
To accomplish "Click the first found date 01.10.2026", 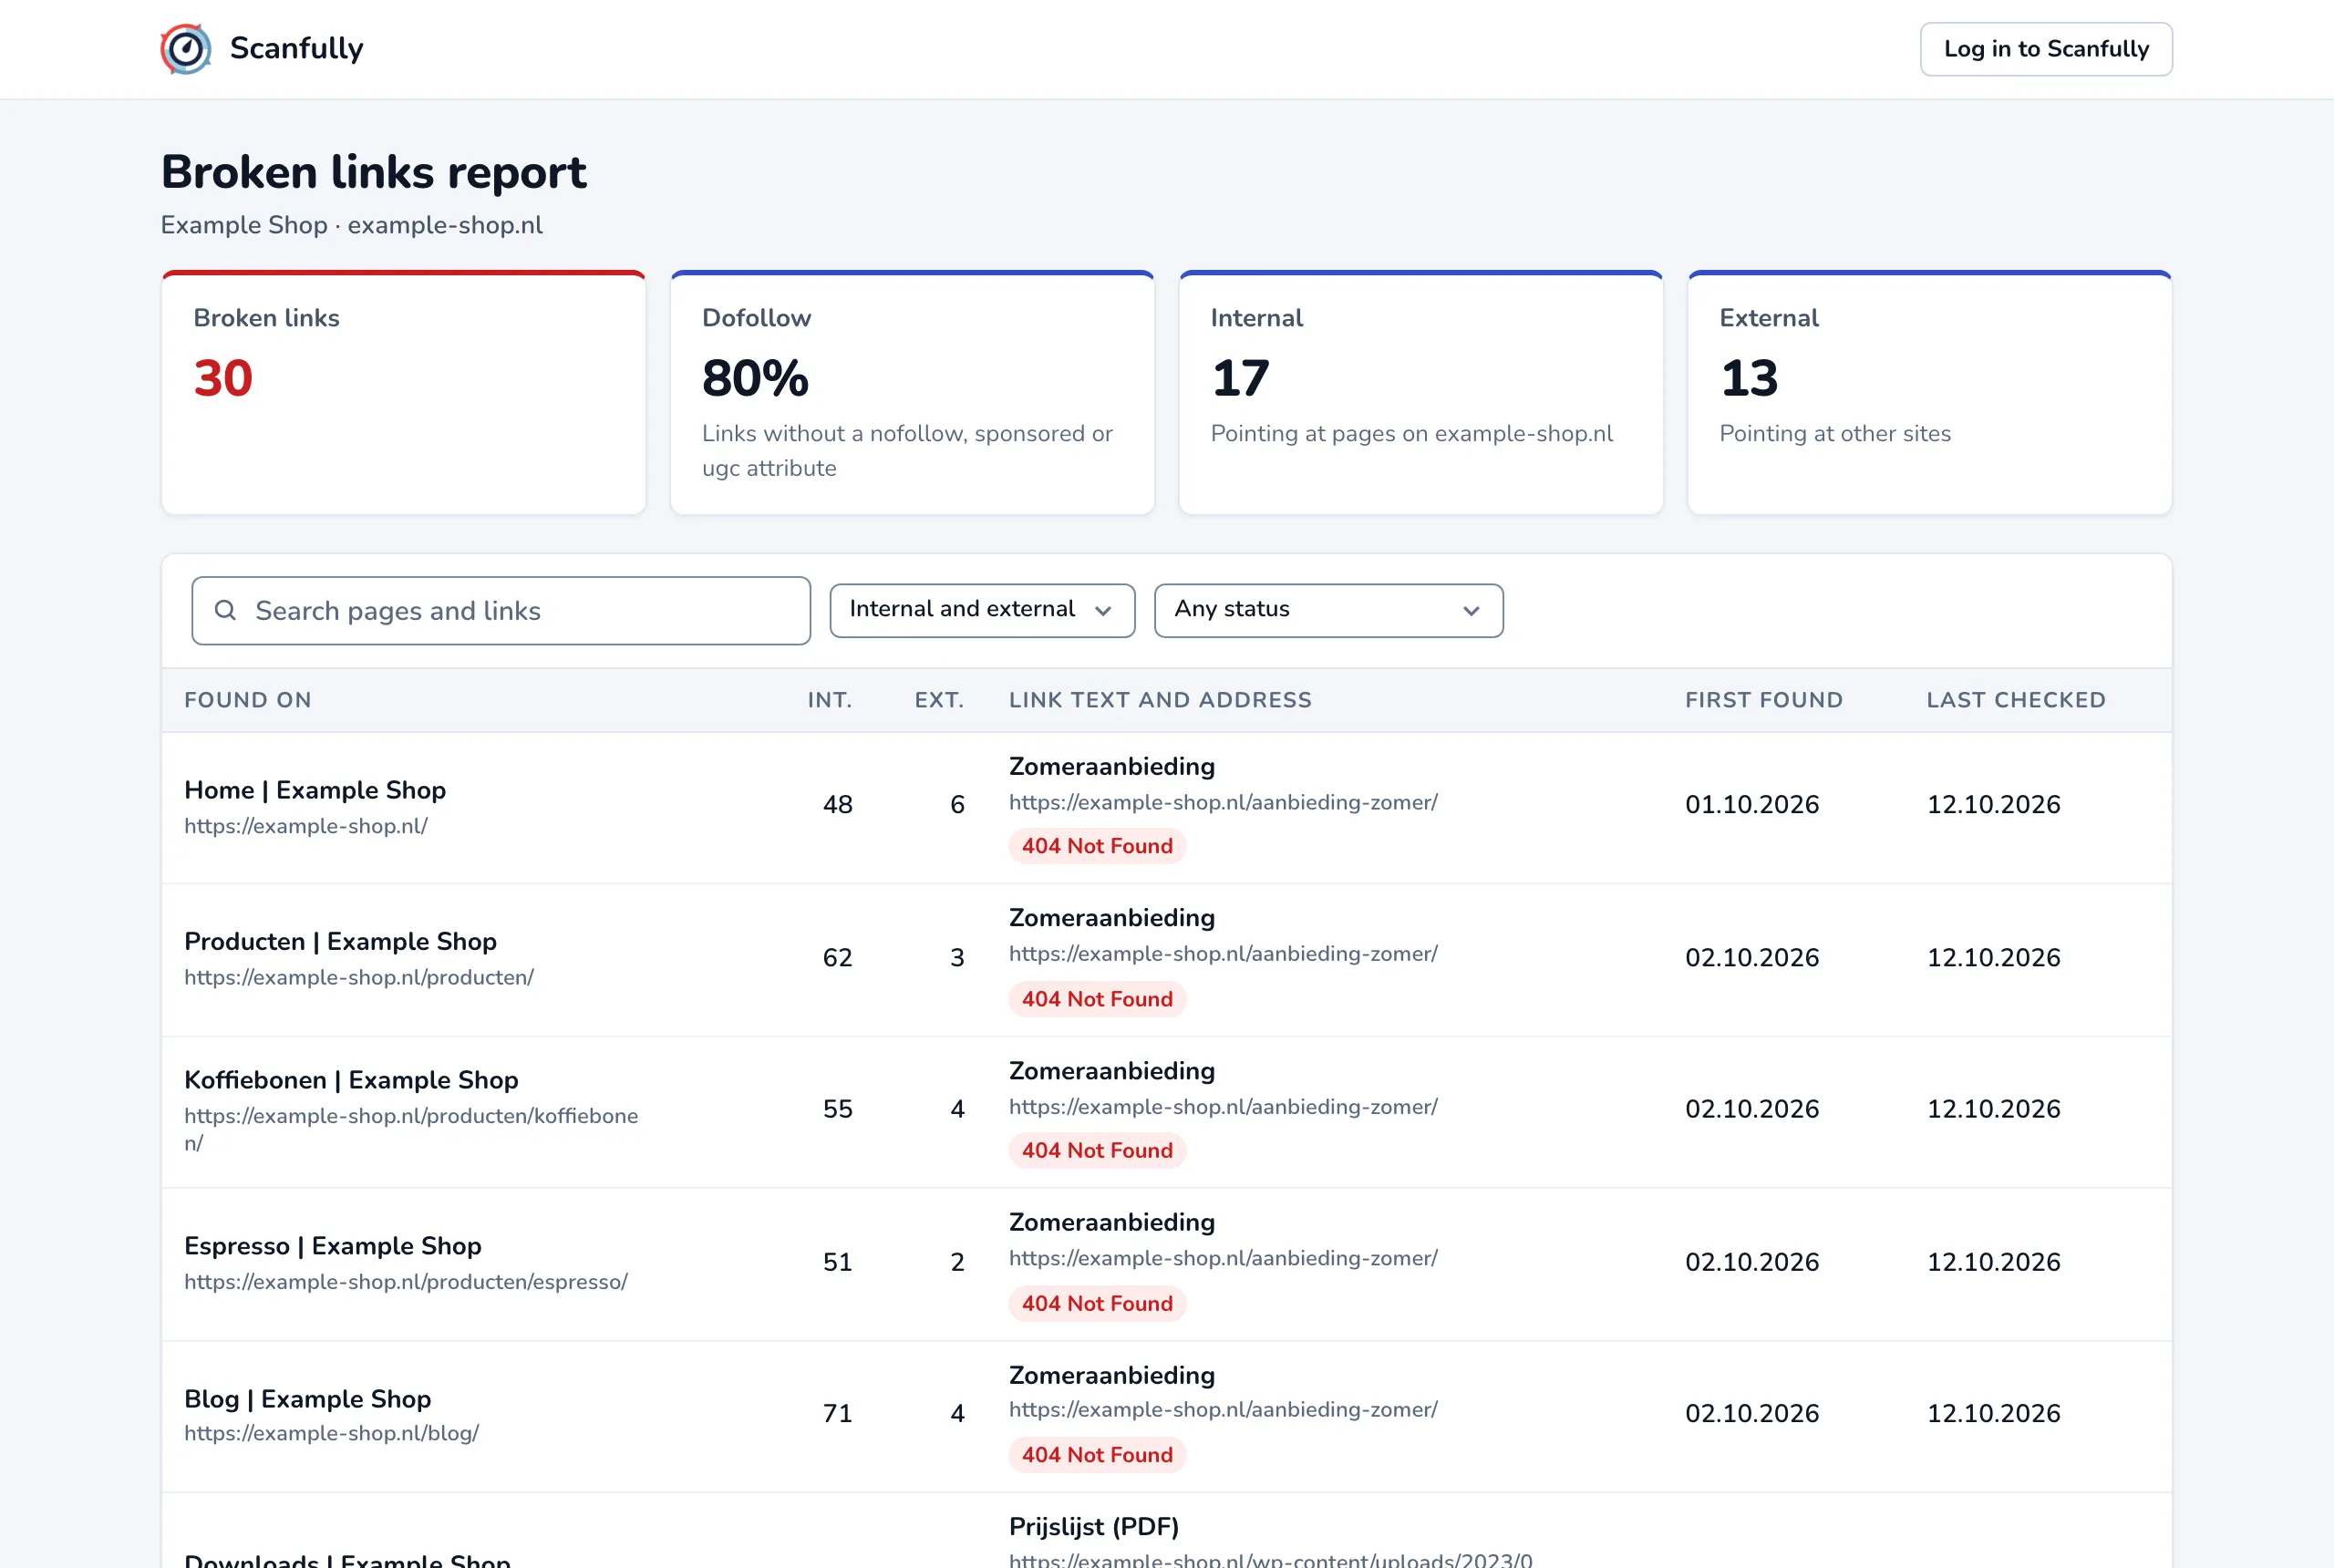I will [1752, 805].
